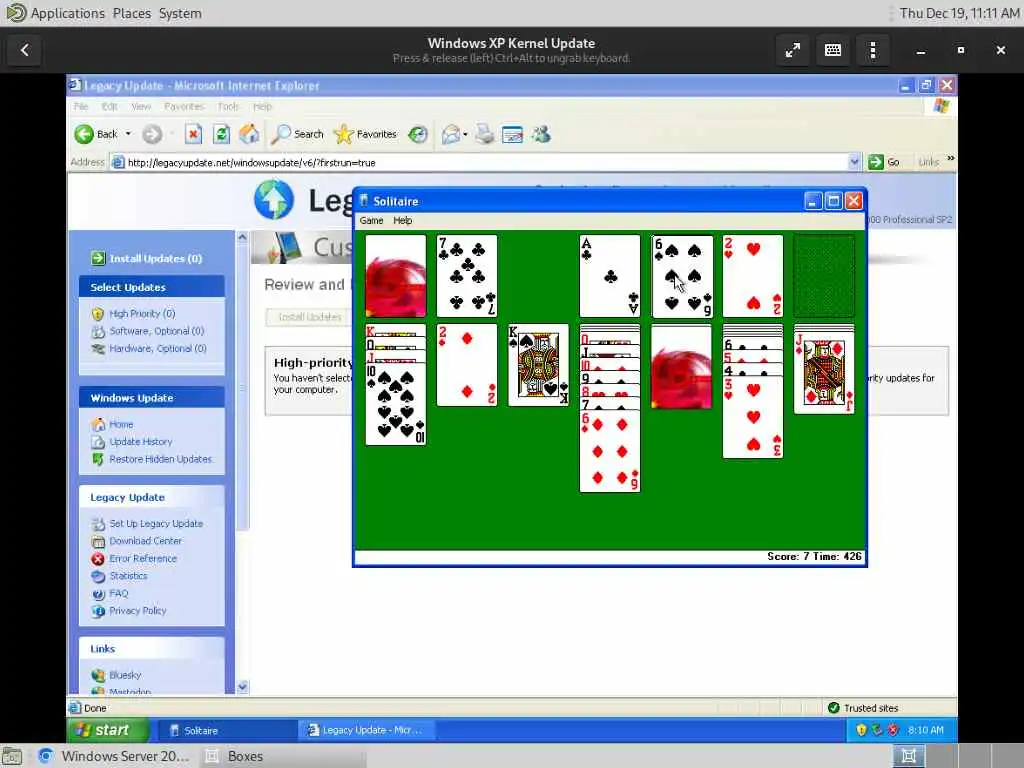
Task: Click the IE Back arrow icon
Action: click(84, 135)
